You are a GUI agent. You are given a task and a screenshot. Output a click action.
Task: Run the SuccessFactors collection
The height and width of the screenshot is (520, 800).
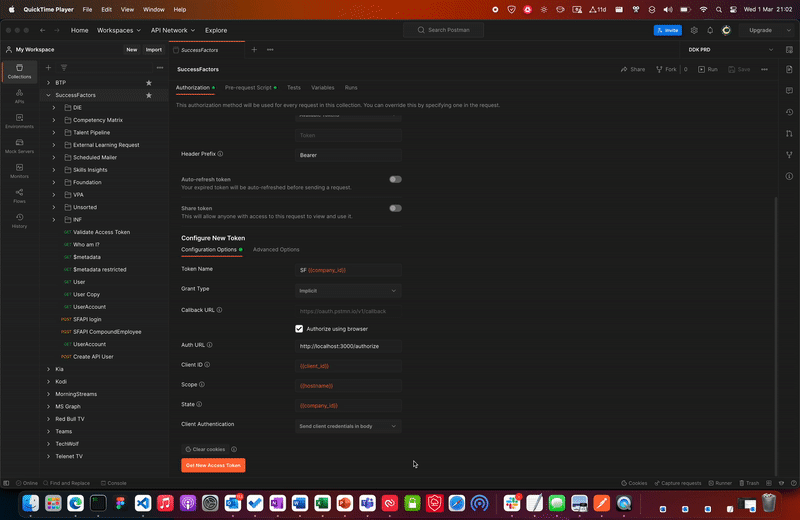pyautogui.click(x=708, y=69)
